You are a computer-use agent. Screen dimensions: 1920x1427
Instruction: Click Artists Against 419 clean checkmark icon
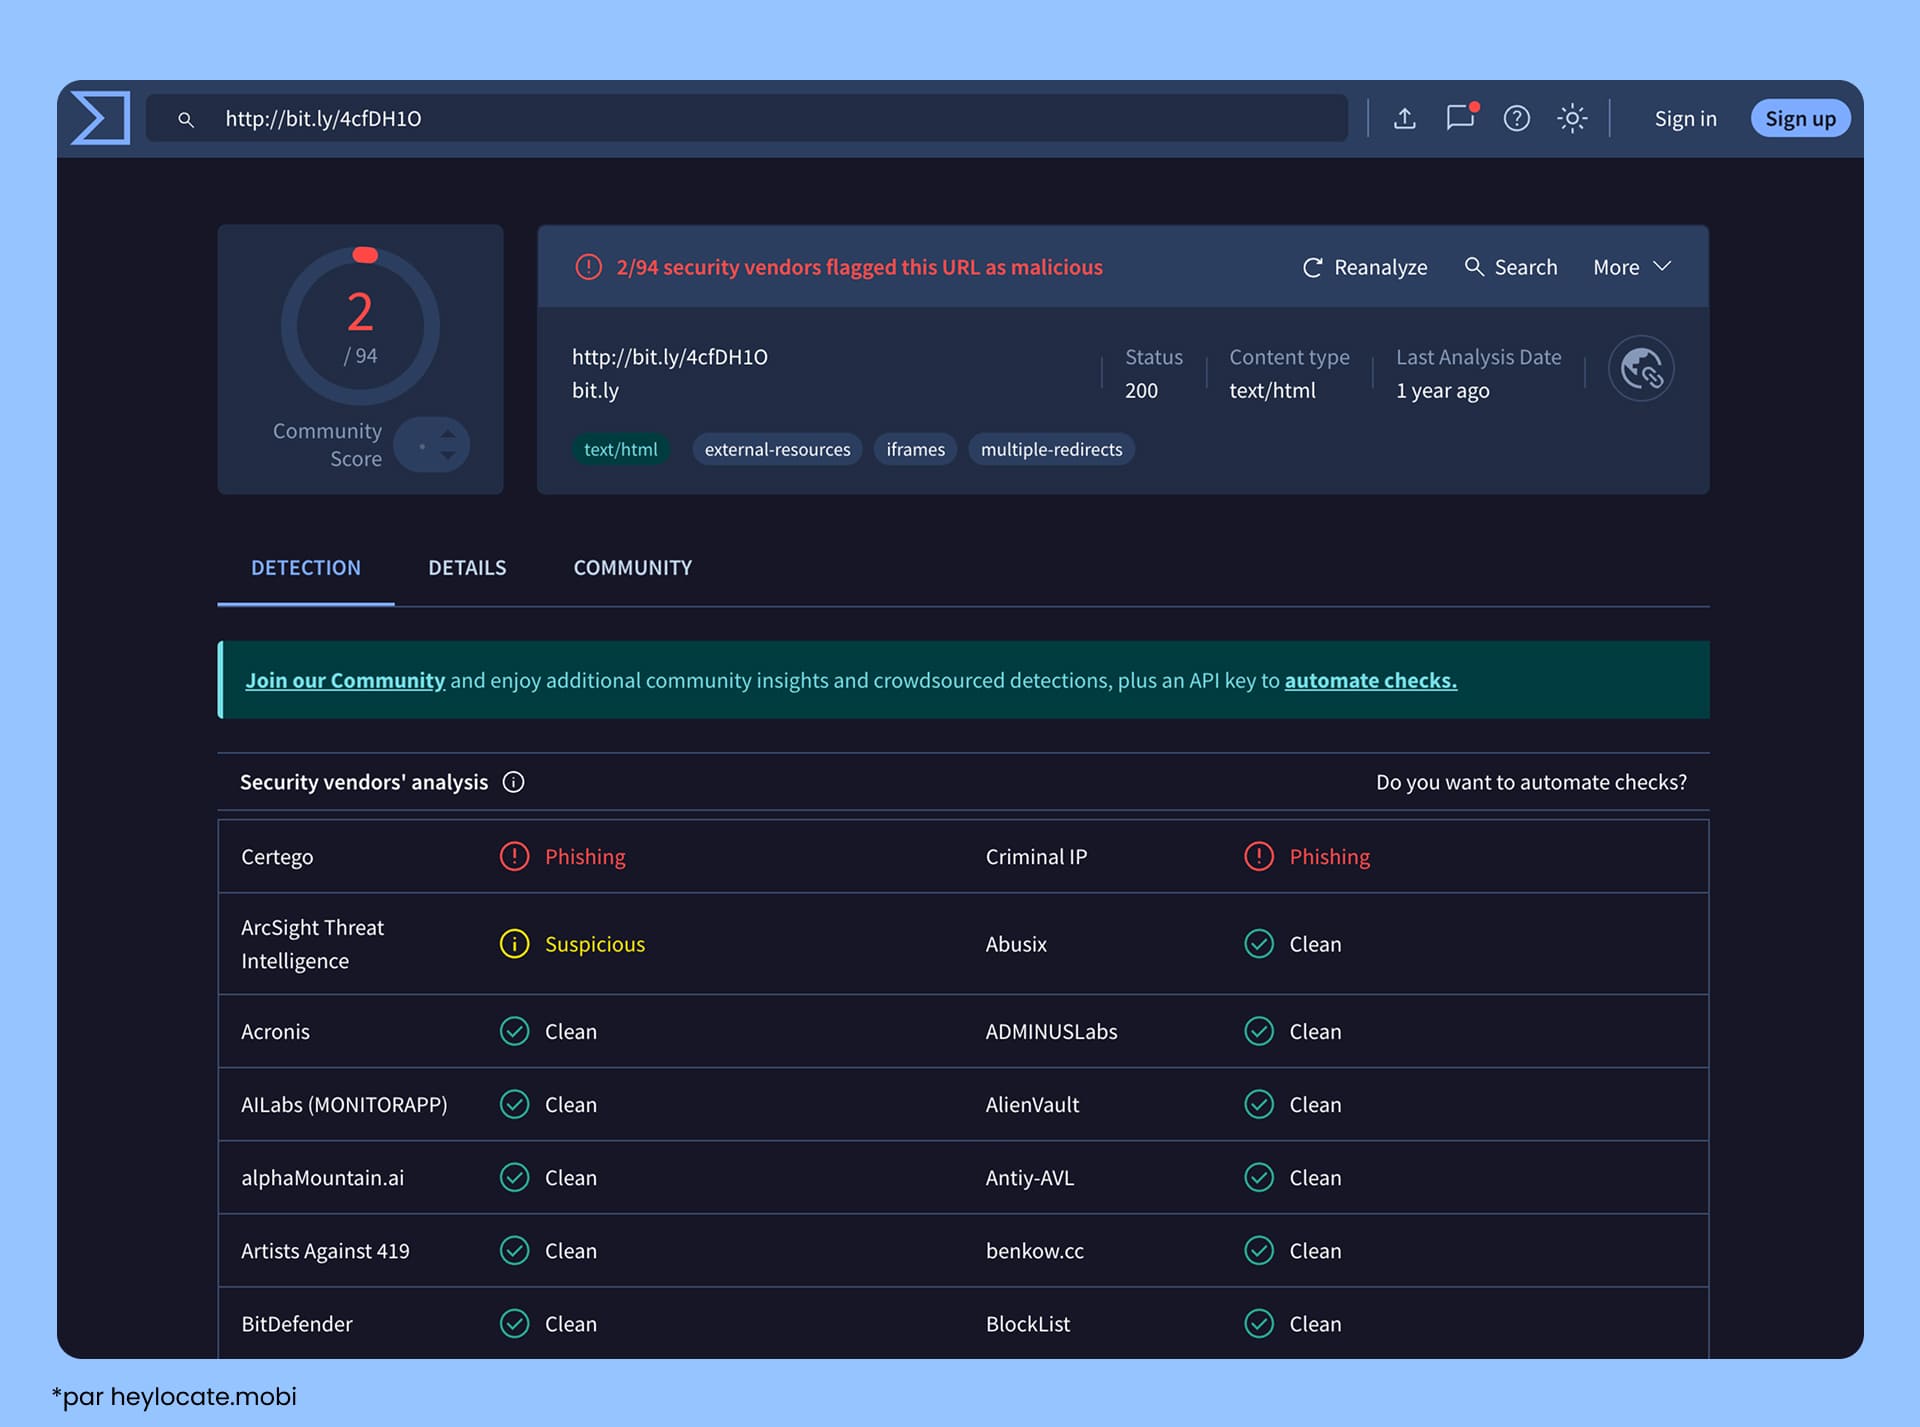click(x=514, y=1250)
